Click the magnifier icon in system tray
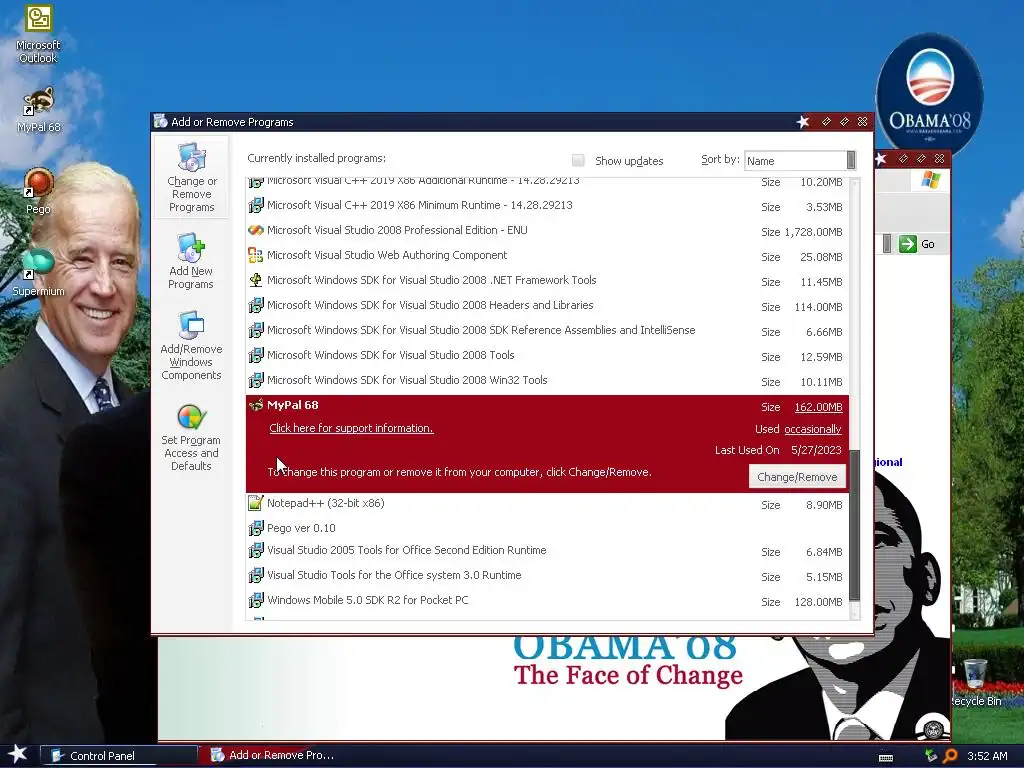The width and height of the screenshot is (1024, 768). (950, 756)
